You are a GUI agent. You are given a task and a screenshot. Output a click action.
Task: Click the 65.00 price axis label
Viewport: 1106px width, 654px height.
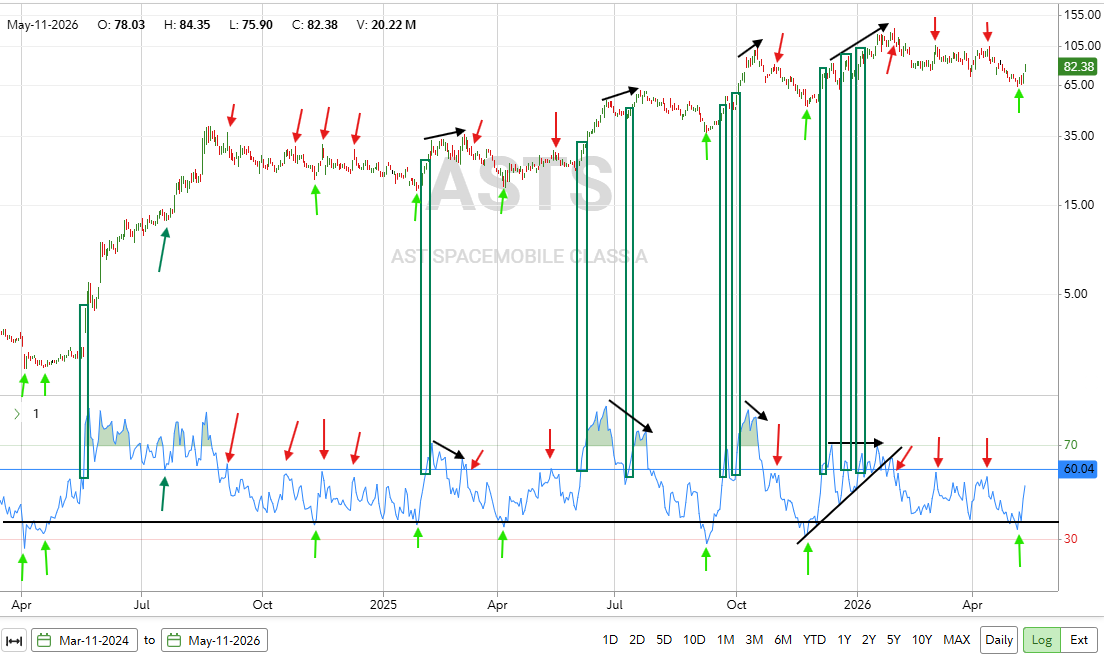tap(1079, 85)
